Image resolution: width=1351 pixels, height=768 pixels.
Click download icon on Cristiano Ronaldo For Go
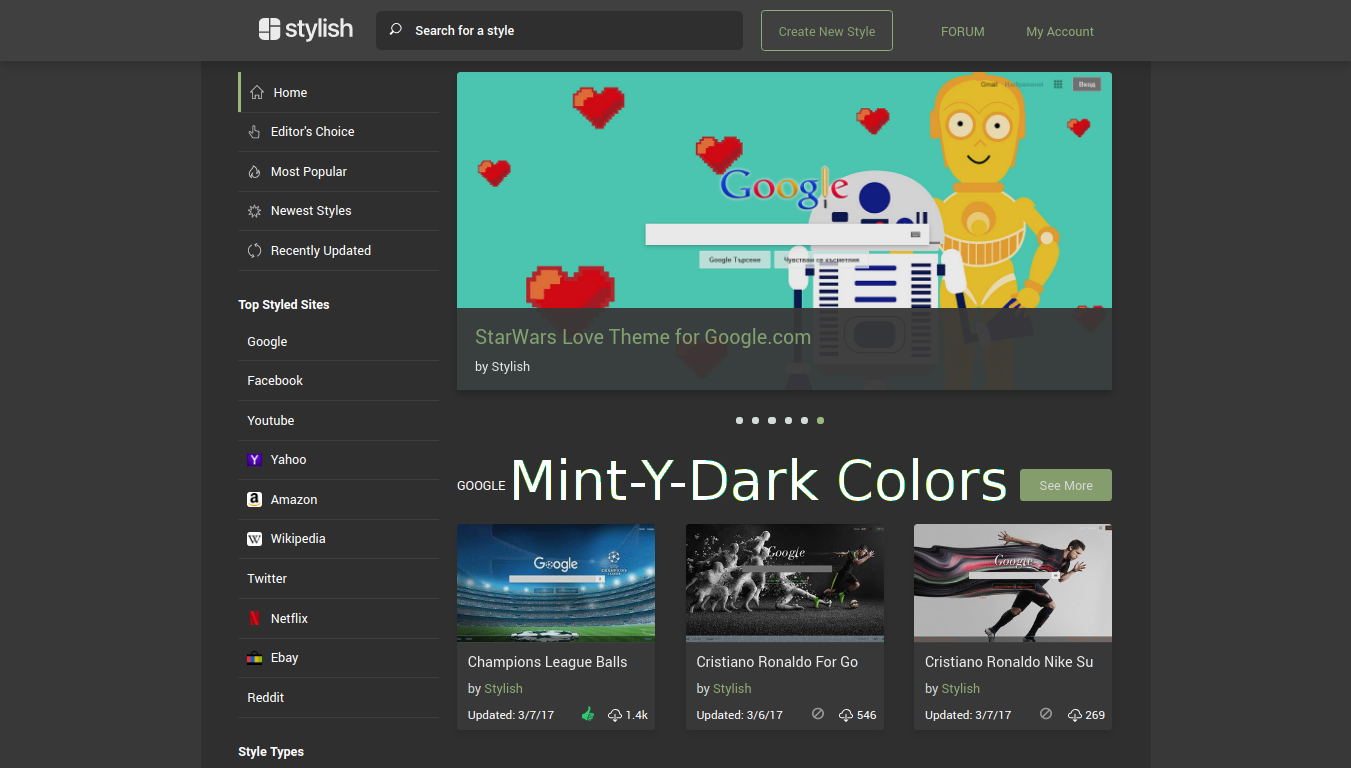tap(846, 715)
